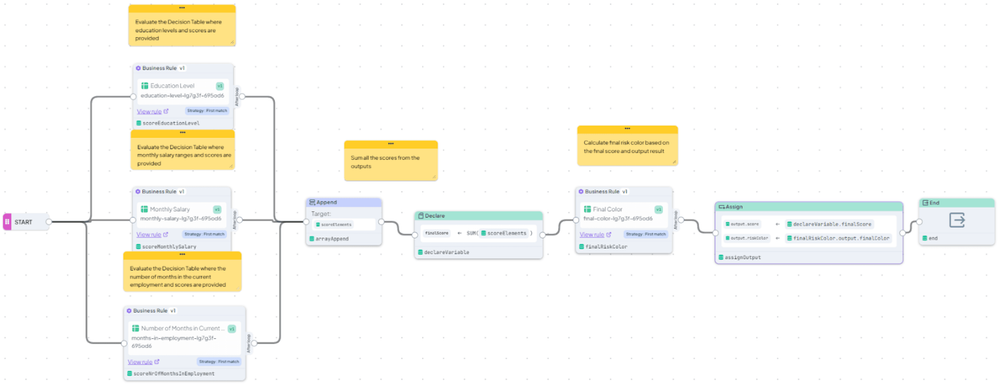
Task: Click the database icon beside finalRiskColor label
Action: (581, 246)
